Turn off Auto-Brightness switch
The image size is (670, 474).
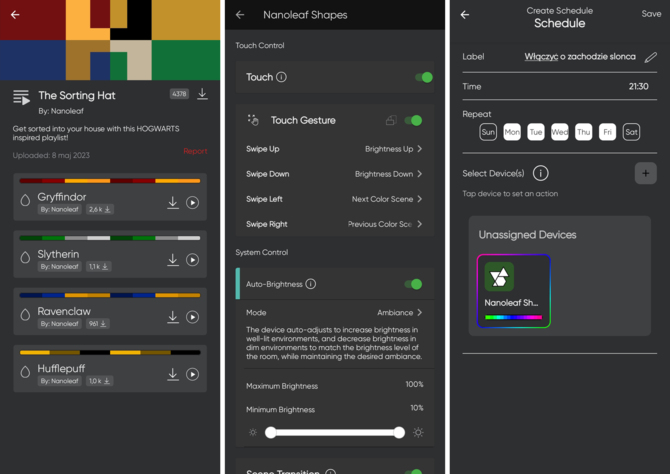pyautogui.click(x=413, y=284)
